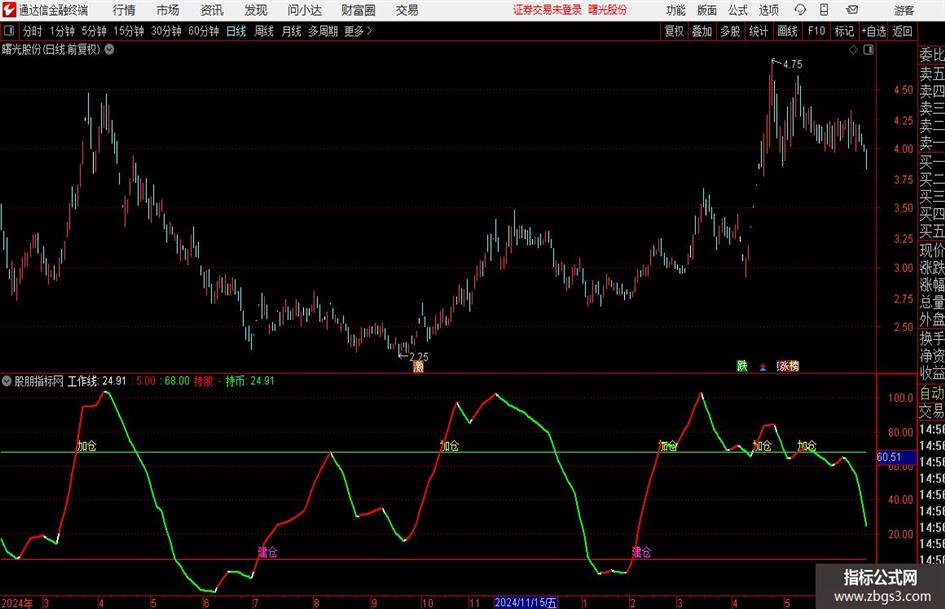Click the 叠加 overlay button
Viewport: 945px width, 609px height.
702,31
